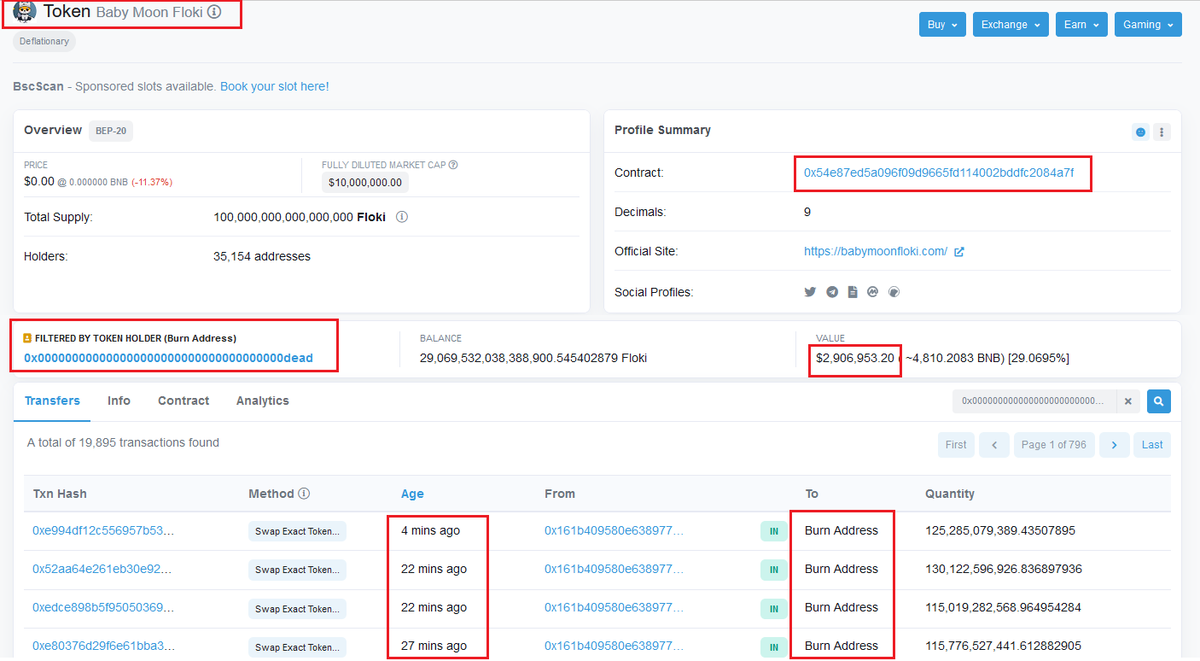The height and width of the screenshot is (661, 1200).
Task: Click the Page 1 of 796 indicator
Action: (x=1054, y=445)
